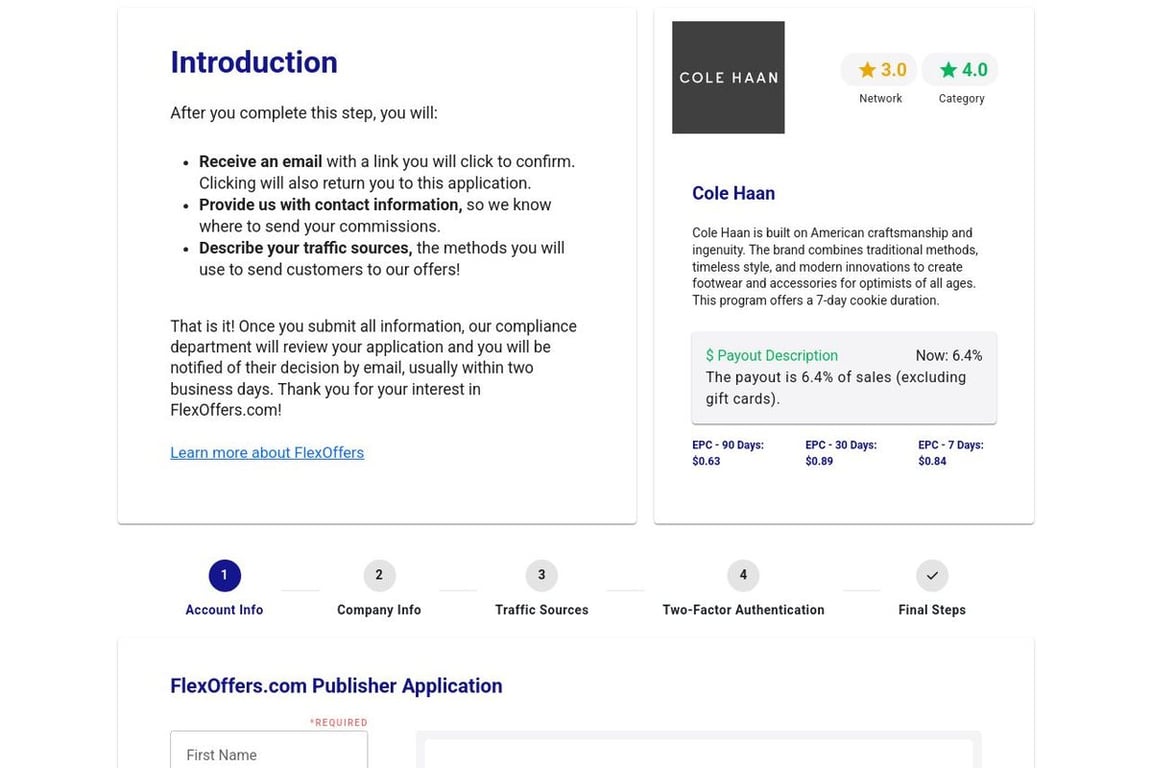Image resolution: width=1152 pixels, height=768 pixels.
Task: Click the Describe your traffic sources bullet
Action: coord(382,259)
